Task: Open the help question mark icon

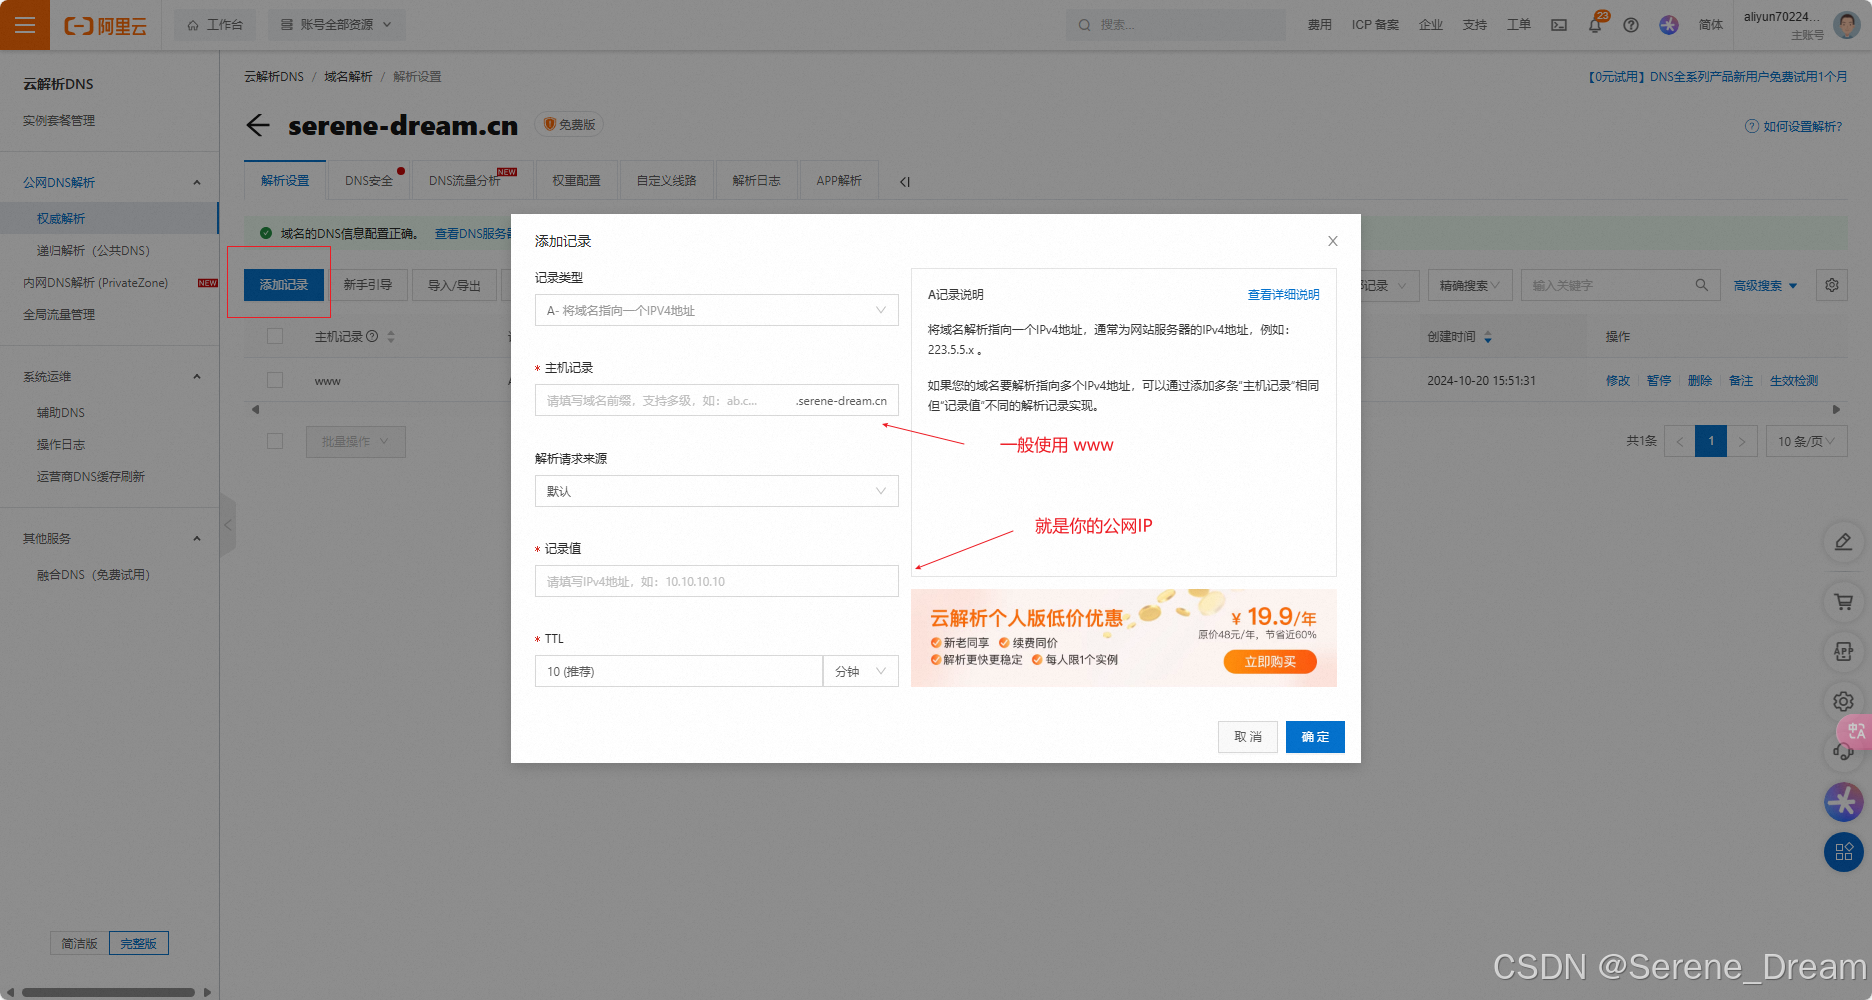Action: [1631, 25]
